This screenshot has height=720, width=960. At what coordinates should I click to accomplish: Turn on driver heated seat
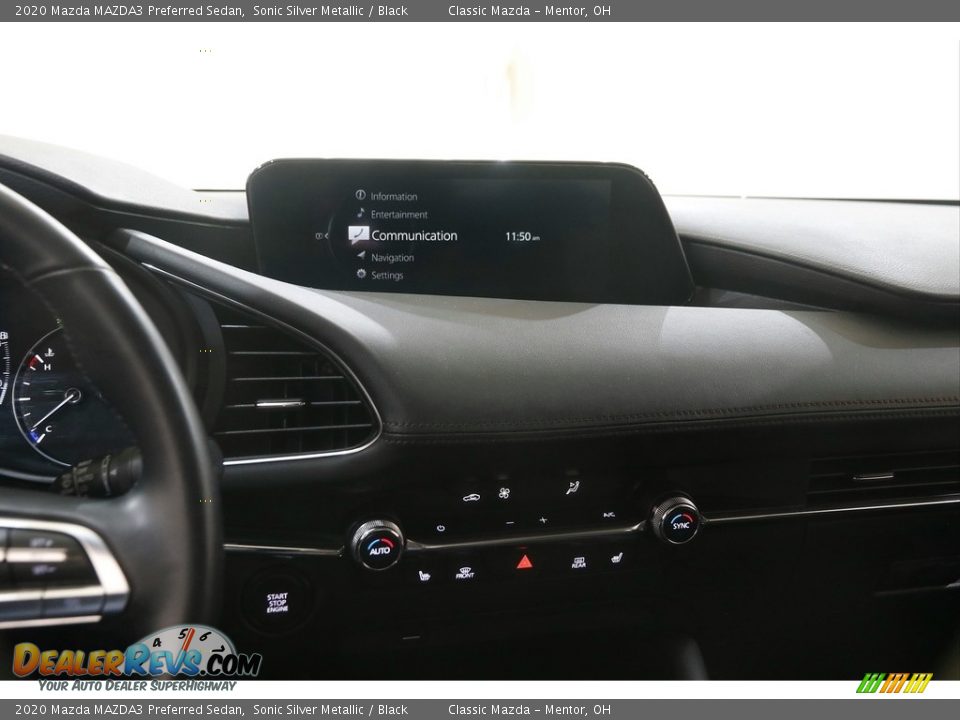424,575
